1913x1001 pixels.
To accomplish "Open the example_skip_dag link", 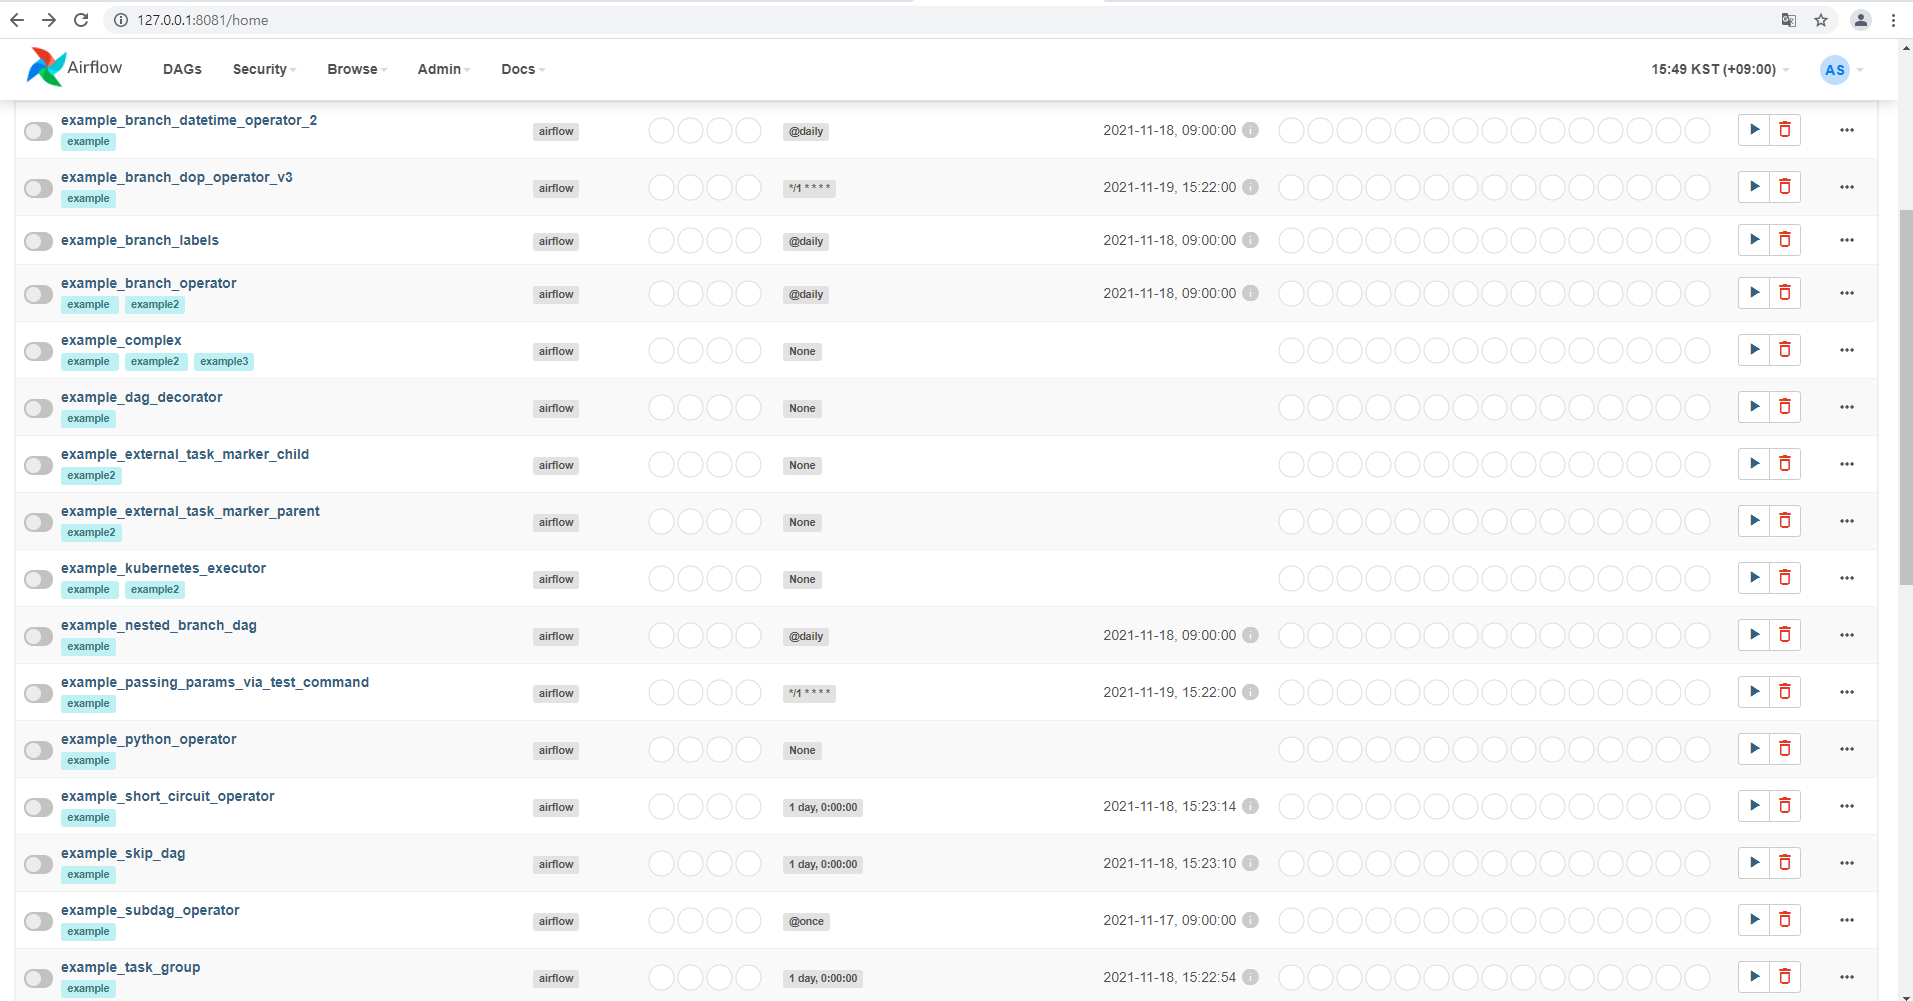I will 123,853.
